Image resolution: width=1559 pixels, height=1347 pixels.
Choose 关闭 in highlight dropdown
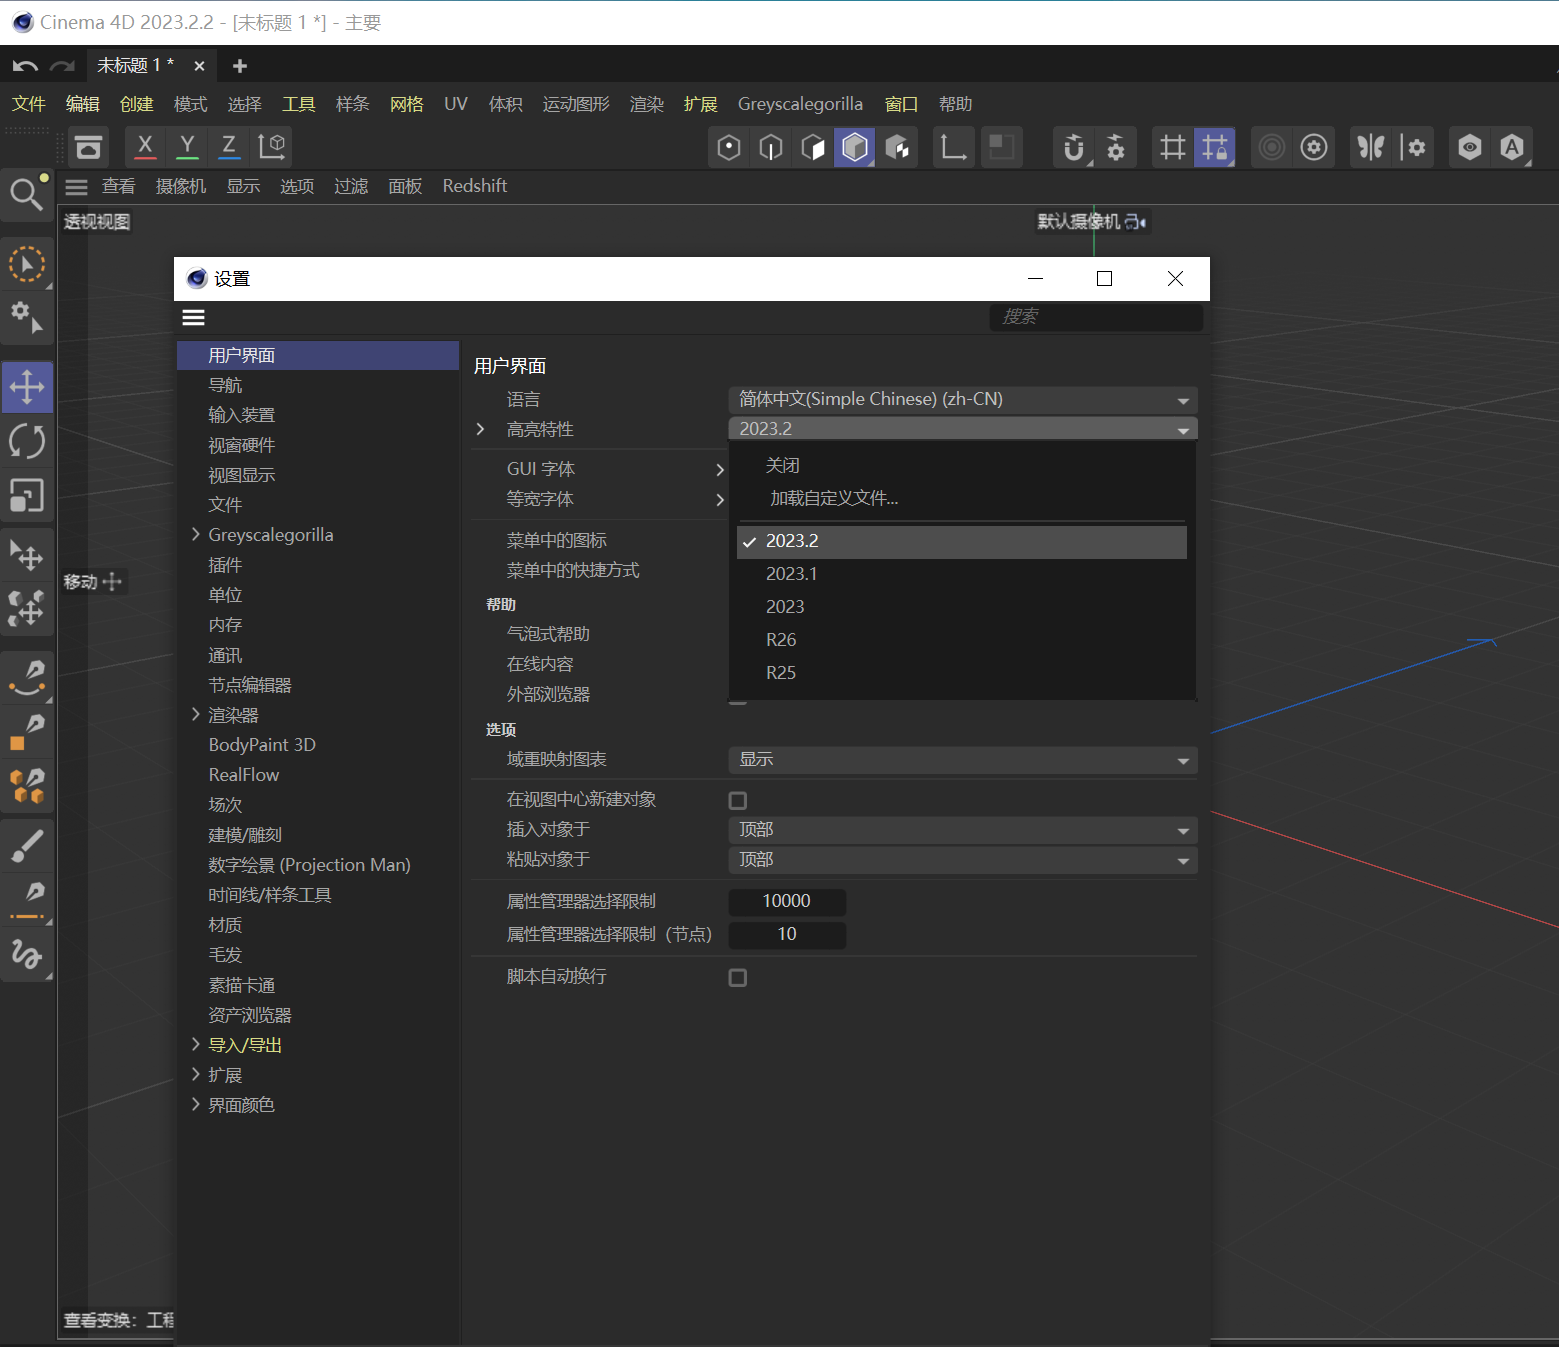coord(962,465)
